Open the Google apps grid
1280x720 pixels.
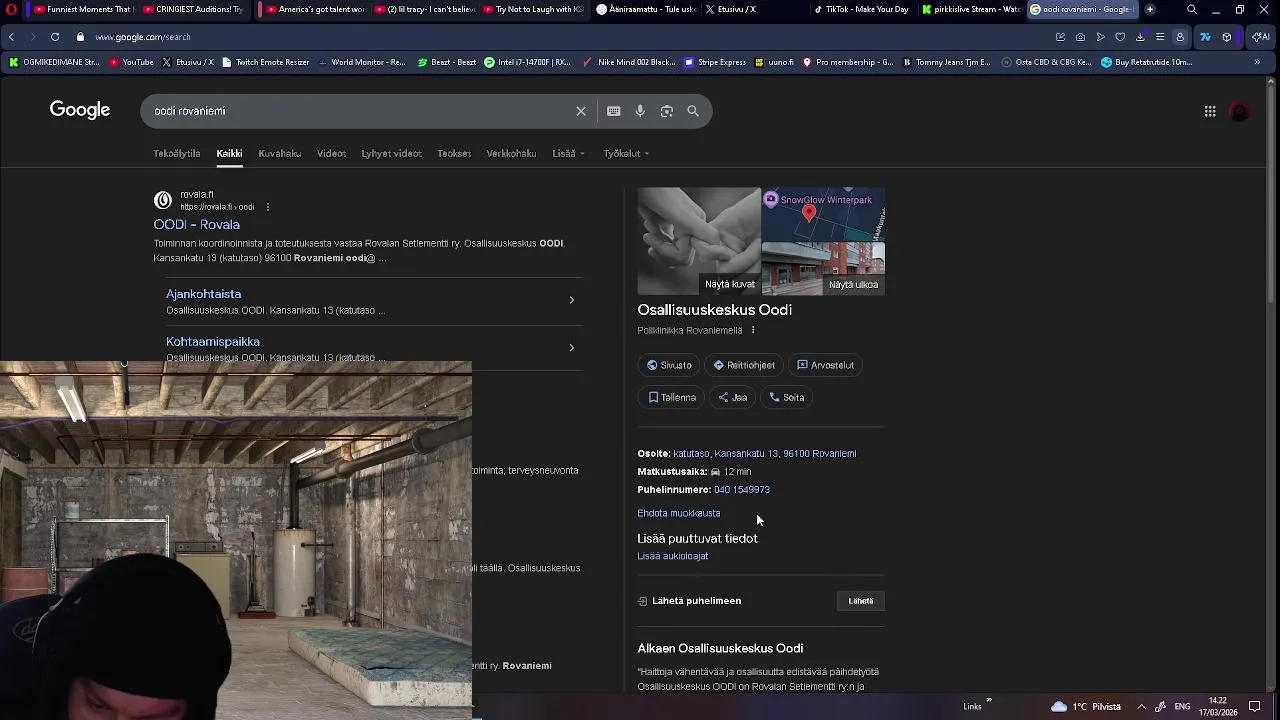(1210, 111)
